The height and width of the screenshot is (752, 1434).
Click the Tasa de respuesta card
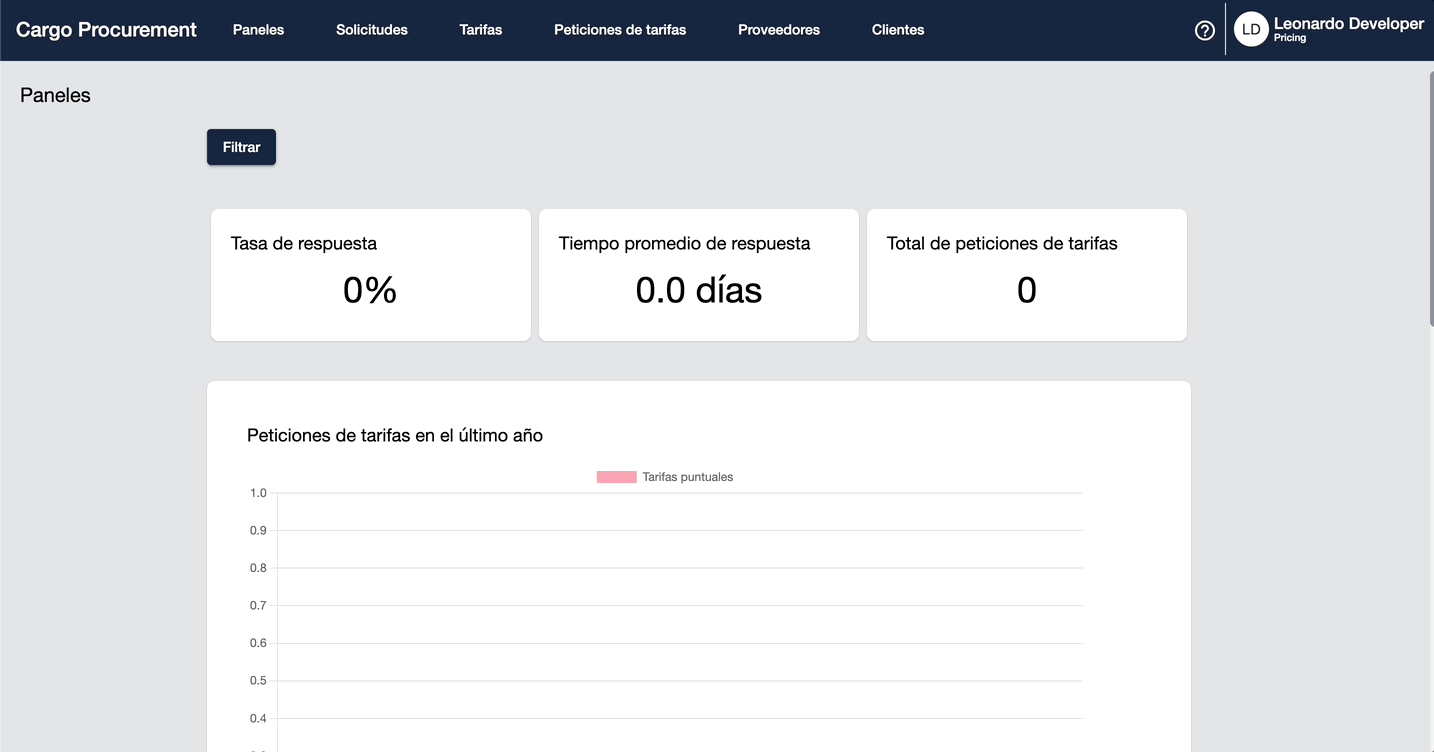pyautogui.click(x=370, y=275)
